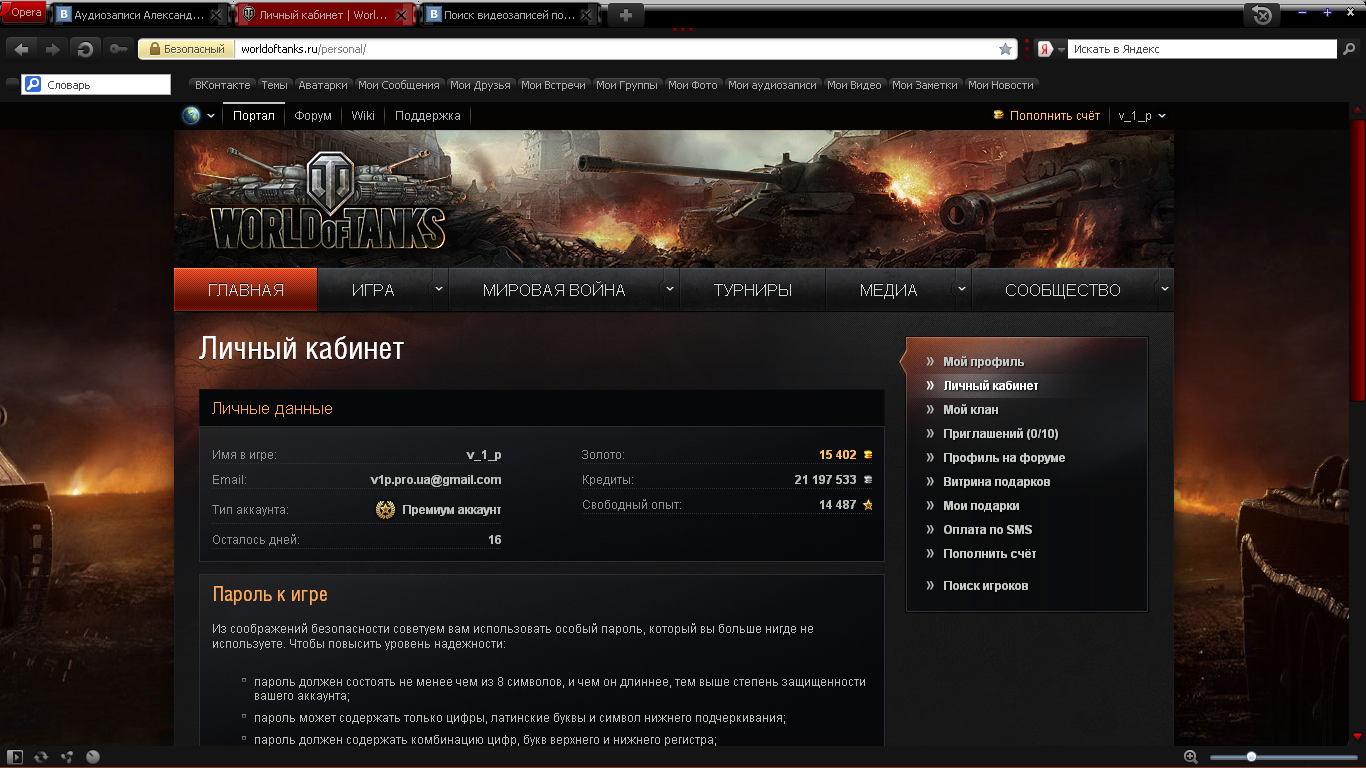Click the ВКонтакте bookmark
Image resolution: width=1366 pixels, height=768 pixels.
click(223, 85)
